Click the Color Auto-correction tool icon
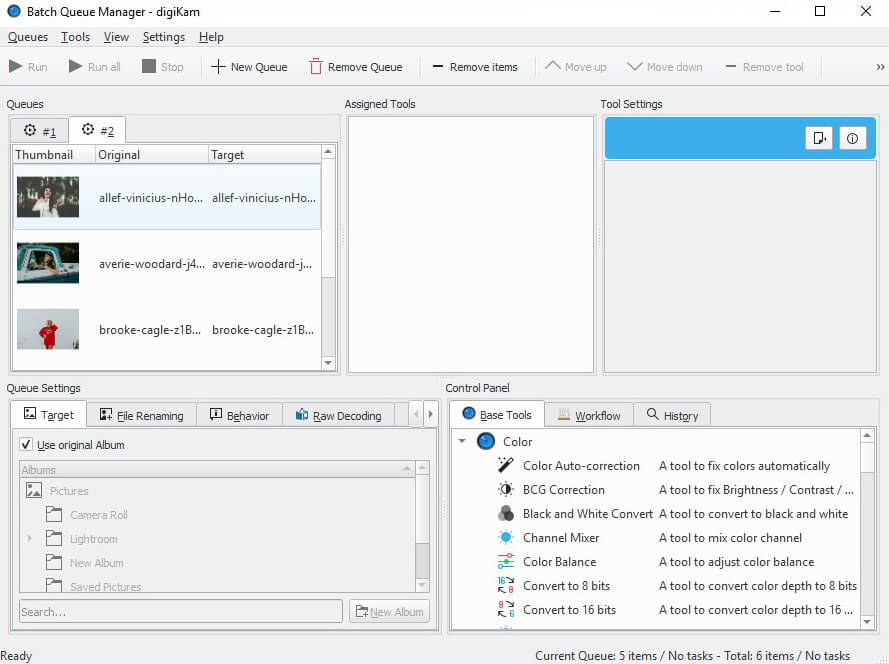The height and width of the screenshot is (664, 889). point(506,466)
